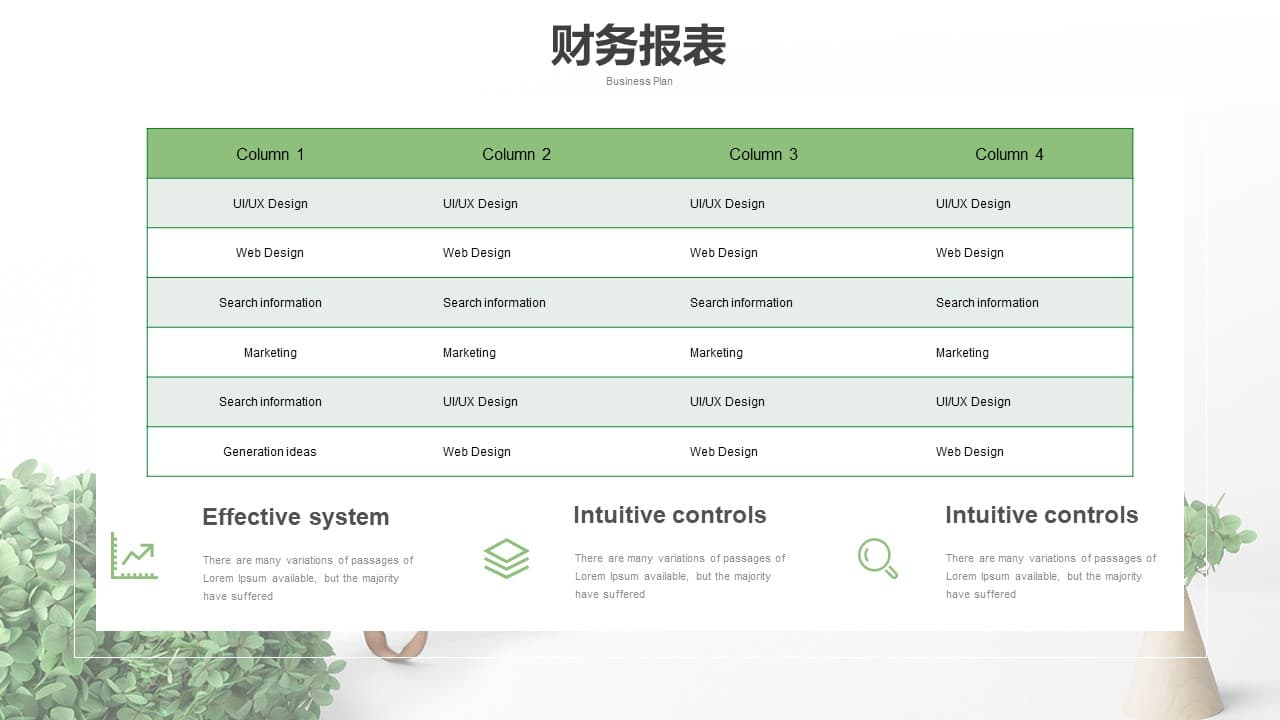Click the line chart growth icon
This screenshot has width=1280, height=720.
point(134,556)
